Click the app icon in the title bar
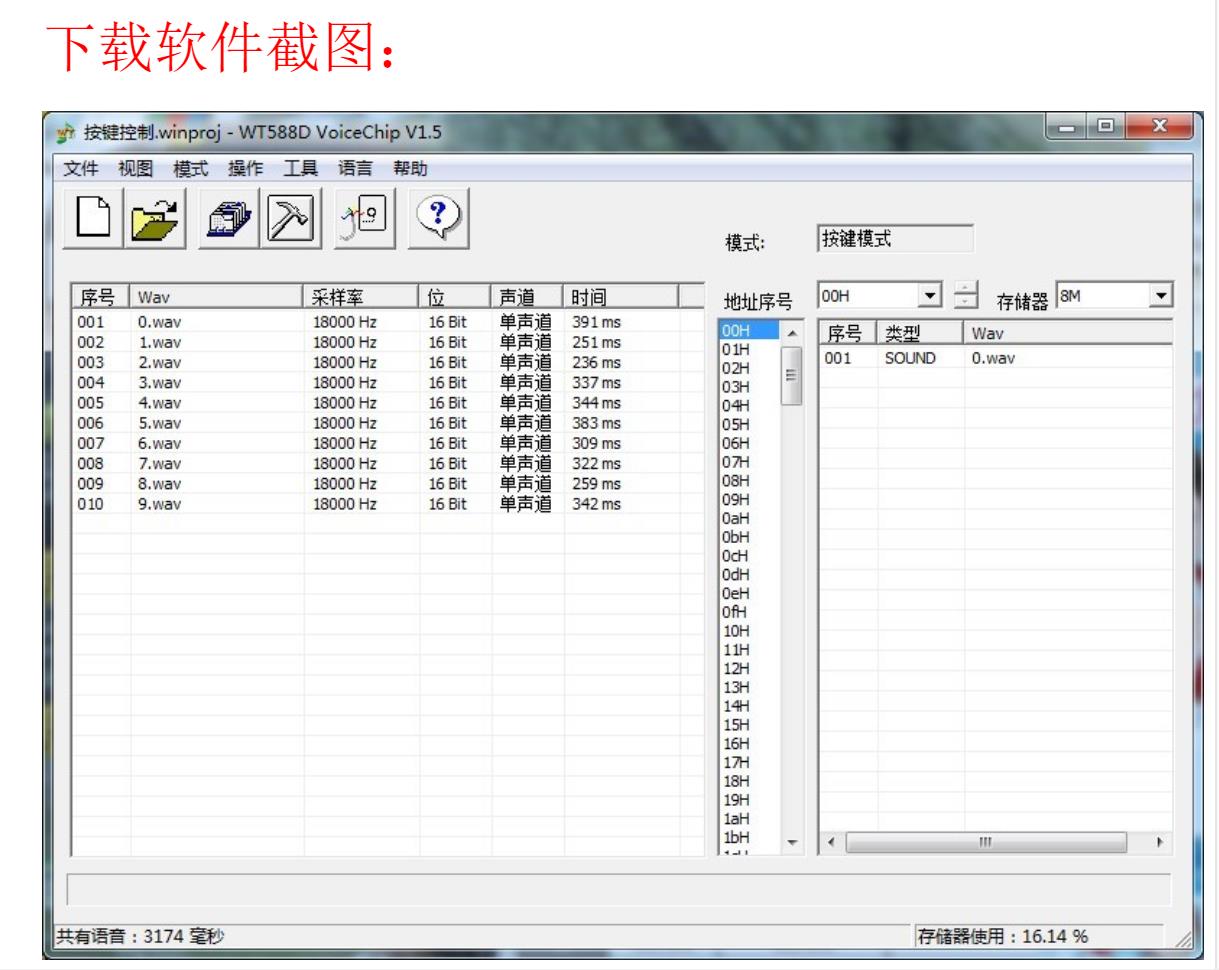1219x970 pixels. pos(65,133)
